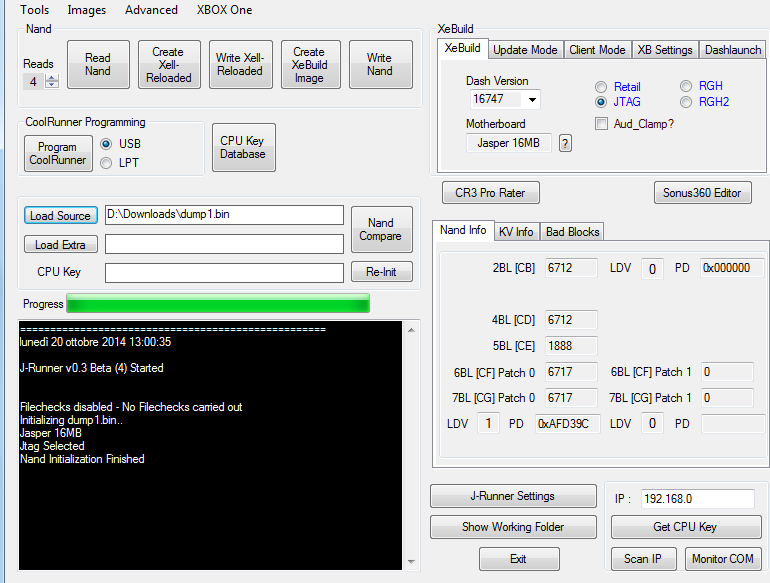The height and width of the screenshot is (583, 770).
Task: Click the Jasper 16MB motherboard field
Action: [x=508, y=143]
